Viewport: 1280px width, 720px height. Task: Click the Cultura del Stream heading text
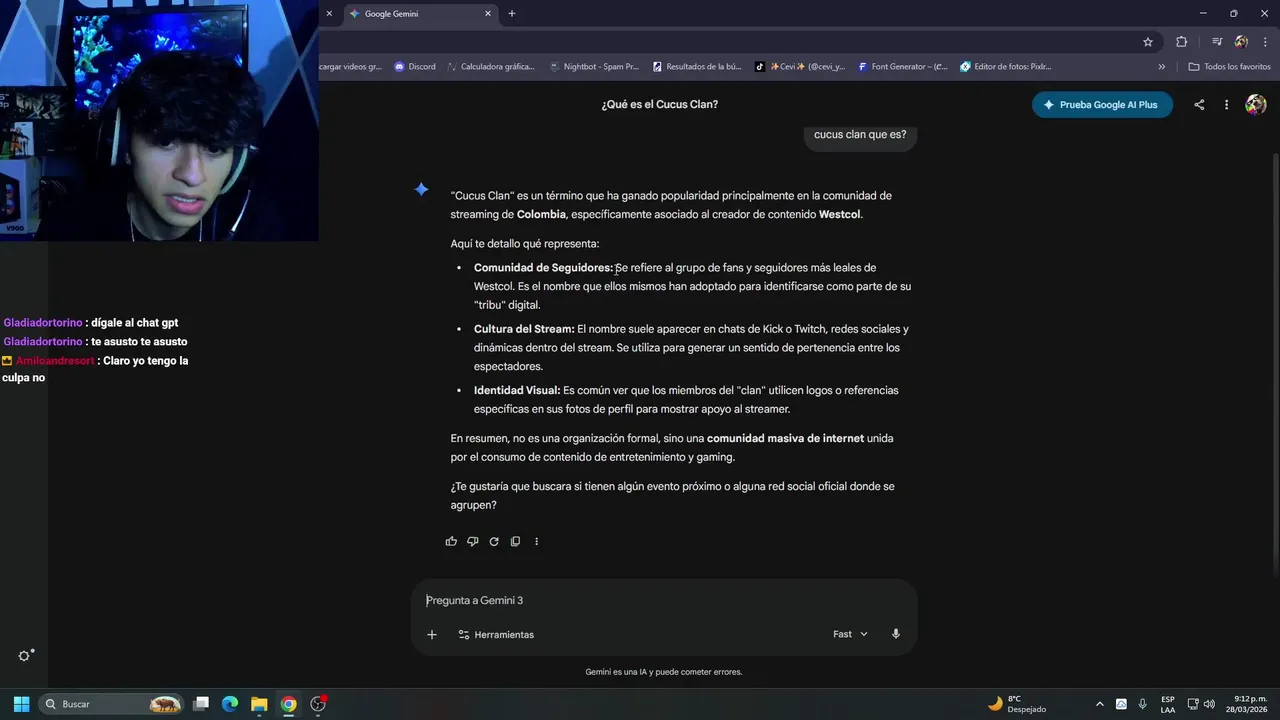pos(524,329)
